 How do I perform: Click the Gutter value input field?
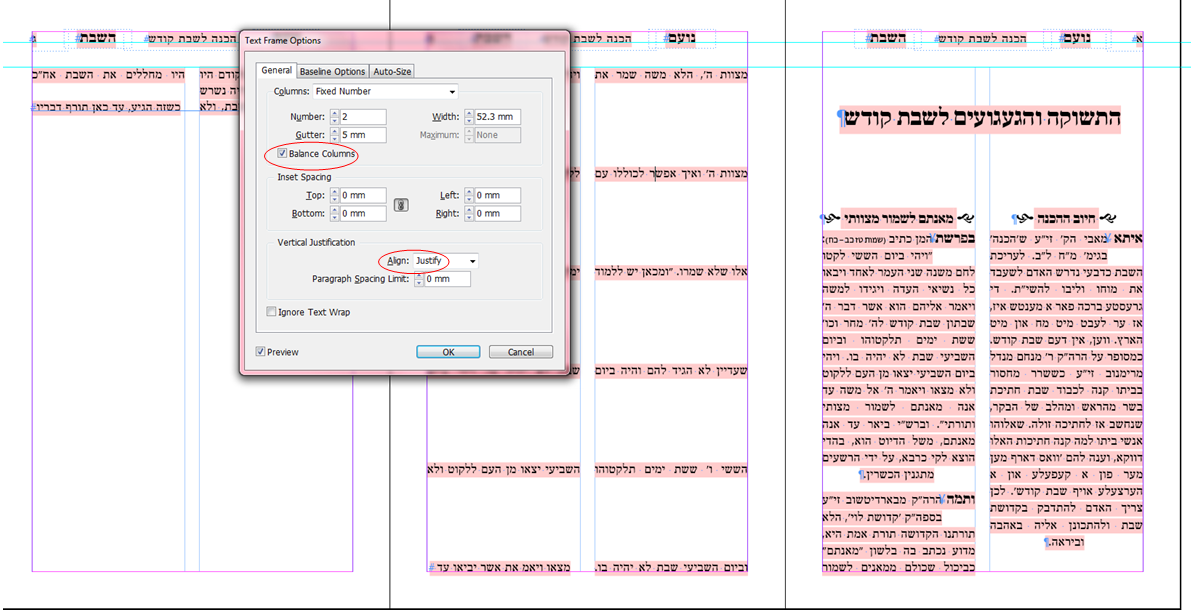pyautogui.click(x=363, y=135)
